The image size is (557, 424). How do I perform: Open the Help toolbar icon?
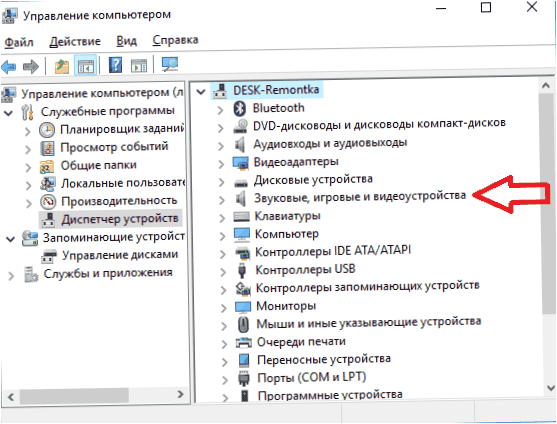pos(115,65)
